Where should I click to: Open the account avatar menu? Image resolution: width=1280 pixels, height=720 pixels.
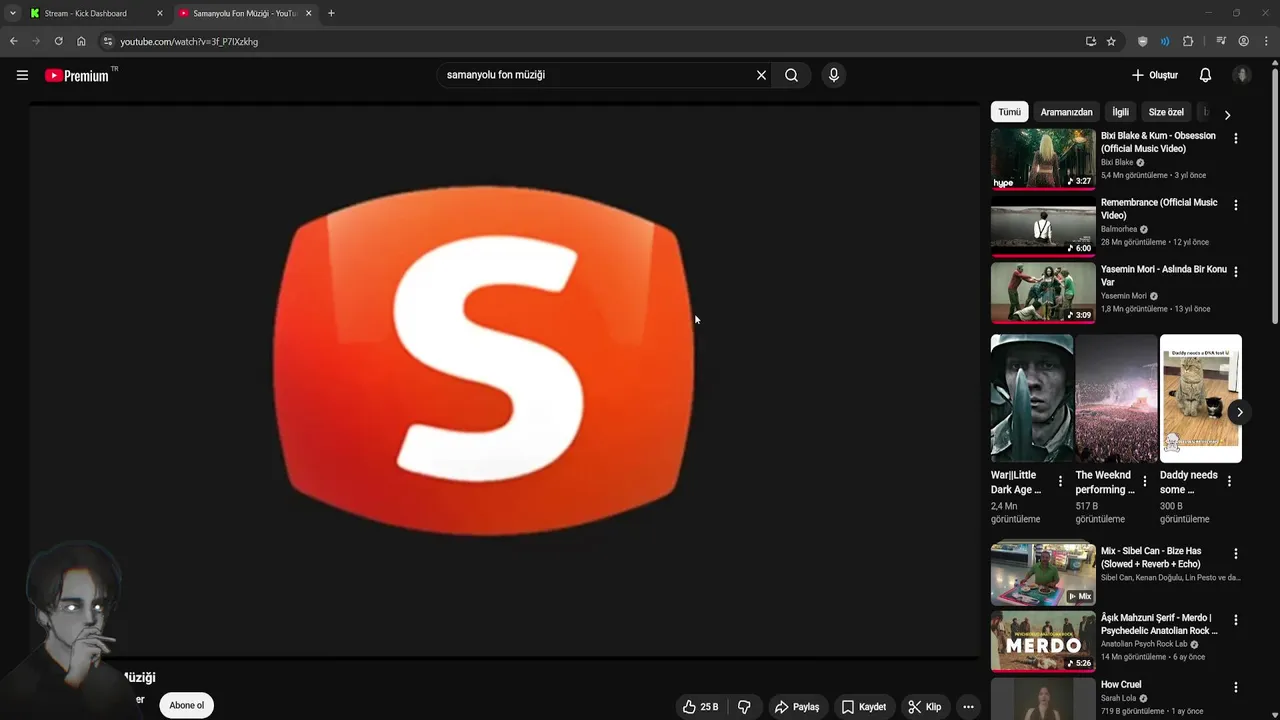point(1242,75)
